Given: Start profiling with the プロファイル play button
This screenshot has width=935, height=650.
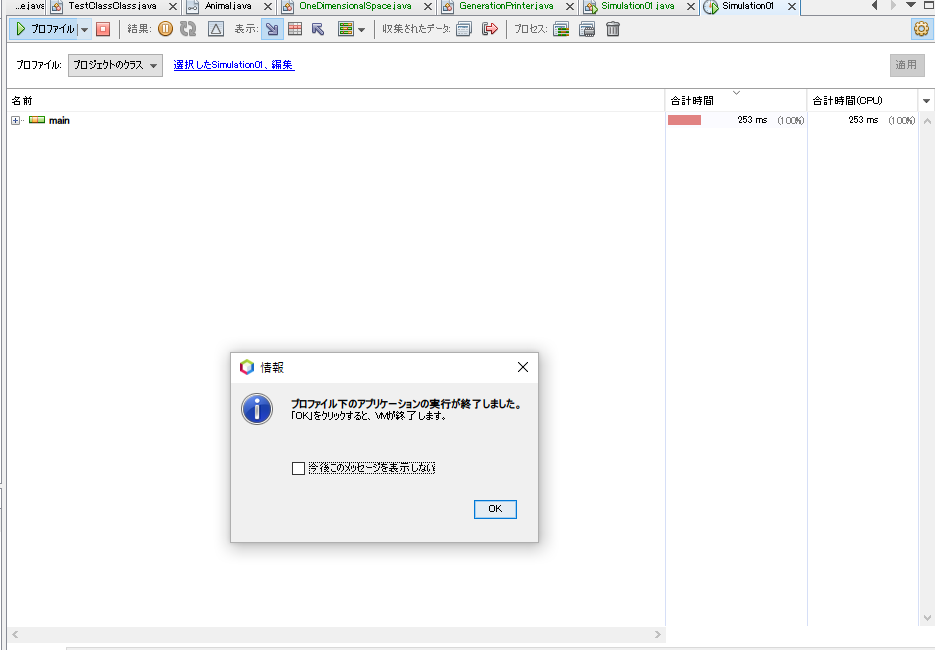Looking at the screenshot, I should tap(44, 29).
